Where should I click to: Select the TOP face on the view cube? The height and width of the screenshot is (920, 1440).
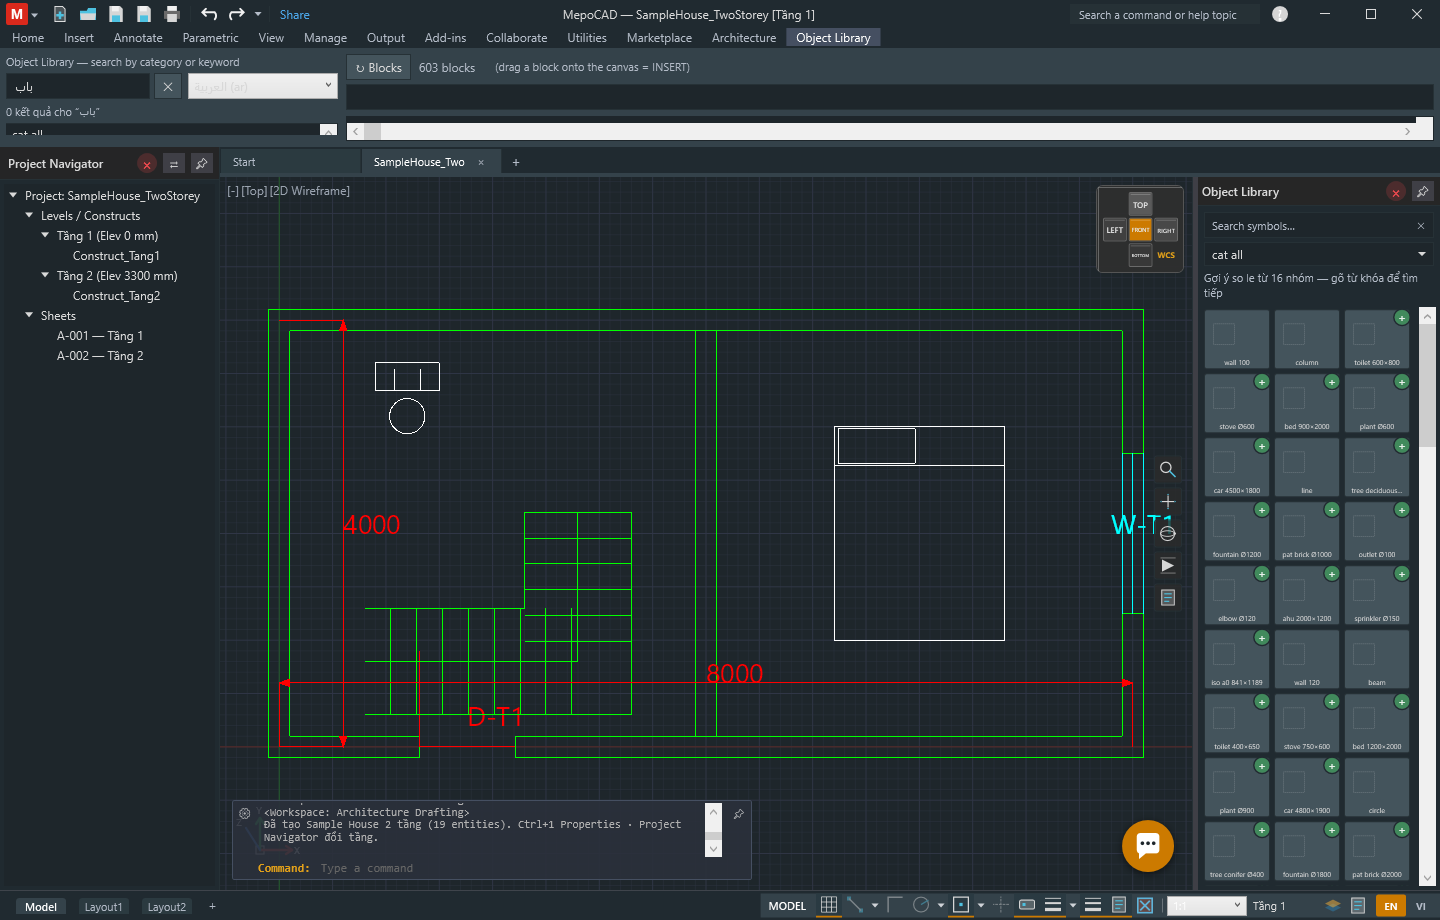pyautogui.click(x=1140, y=205)
